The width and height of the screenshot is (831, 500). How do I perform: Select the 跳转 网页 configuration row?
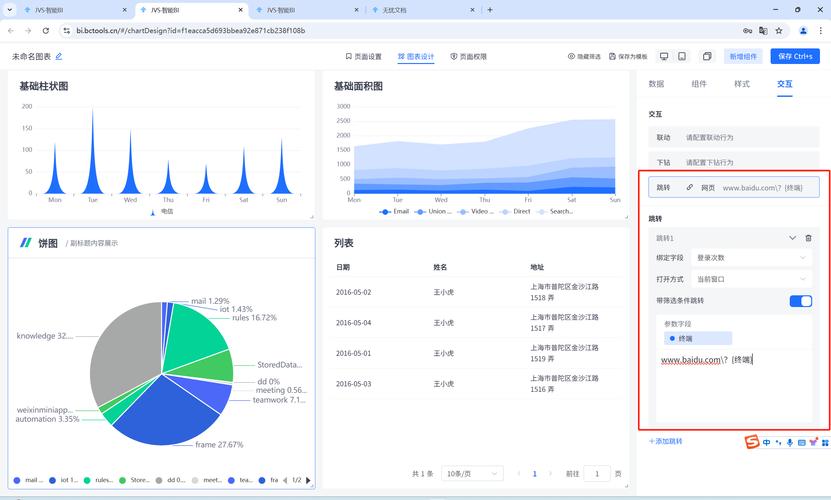click(734, 187)
